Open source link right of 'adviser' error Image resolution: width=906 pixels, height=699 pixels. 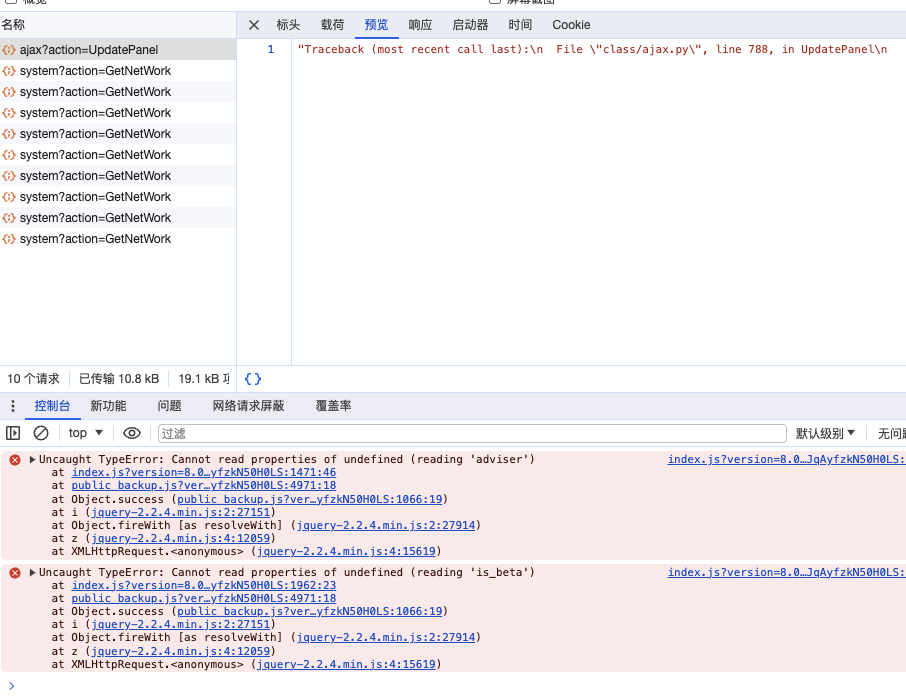[786, 459]
